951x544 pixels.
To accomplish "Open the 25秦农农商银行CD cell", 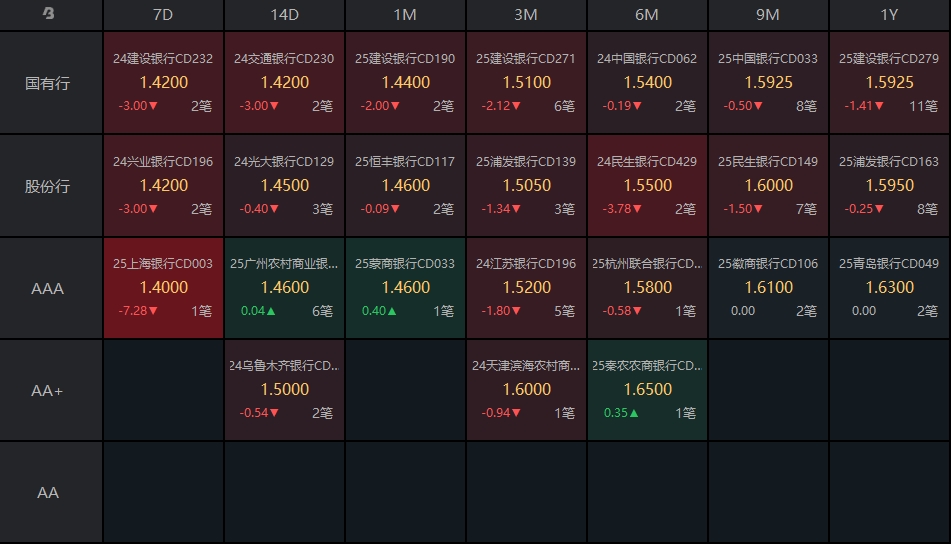I will [x=647, y=390].
